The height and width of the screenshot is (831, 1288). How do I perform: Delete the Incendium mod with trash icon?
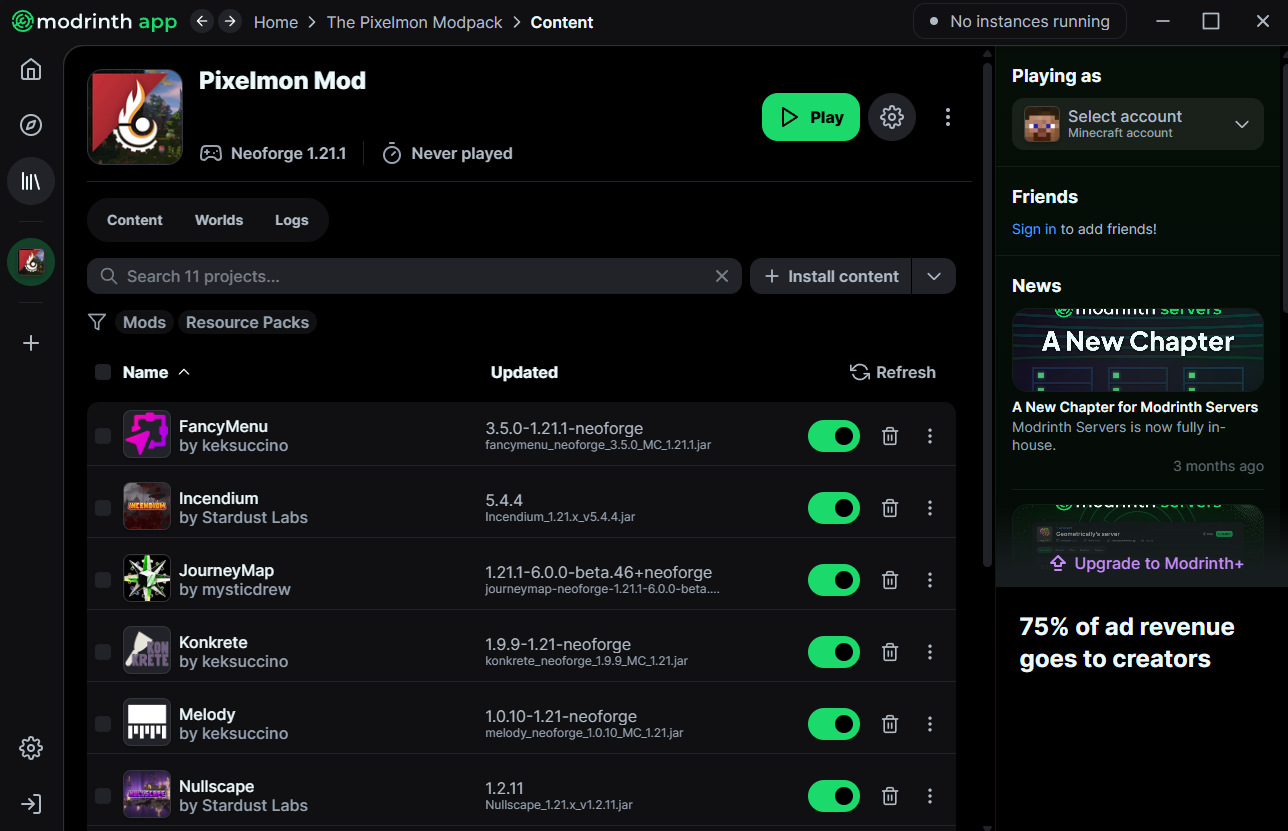click(890, 508)
